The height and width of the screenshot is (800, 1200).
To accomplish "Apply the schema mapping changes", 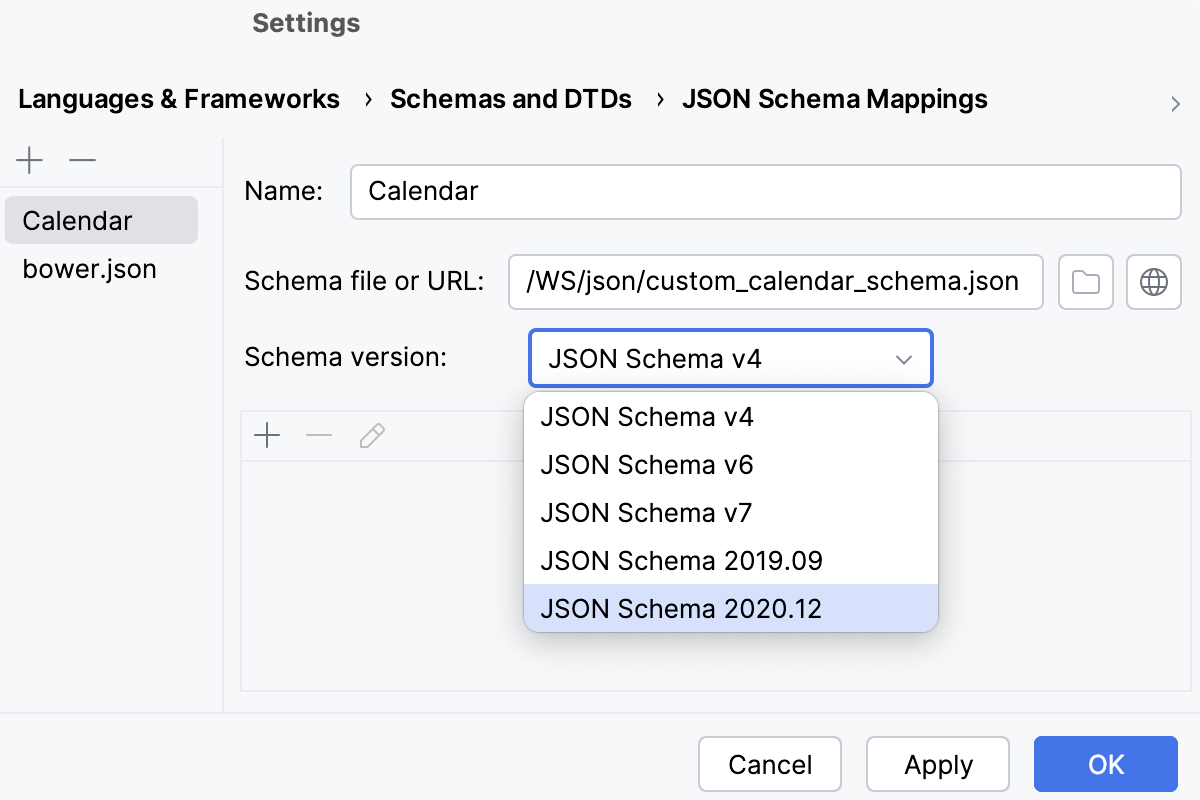I will coord(937,764).
